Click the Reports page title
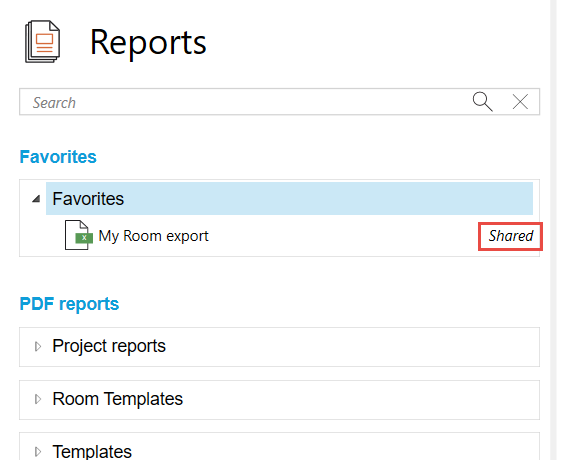The width and height of the screenshot is (562, 460). coord(148,43)
